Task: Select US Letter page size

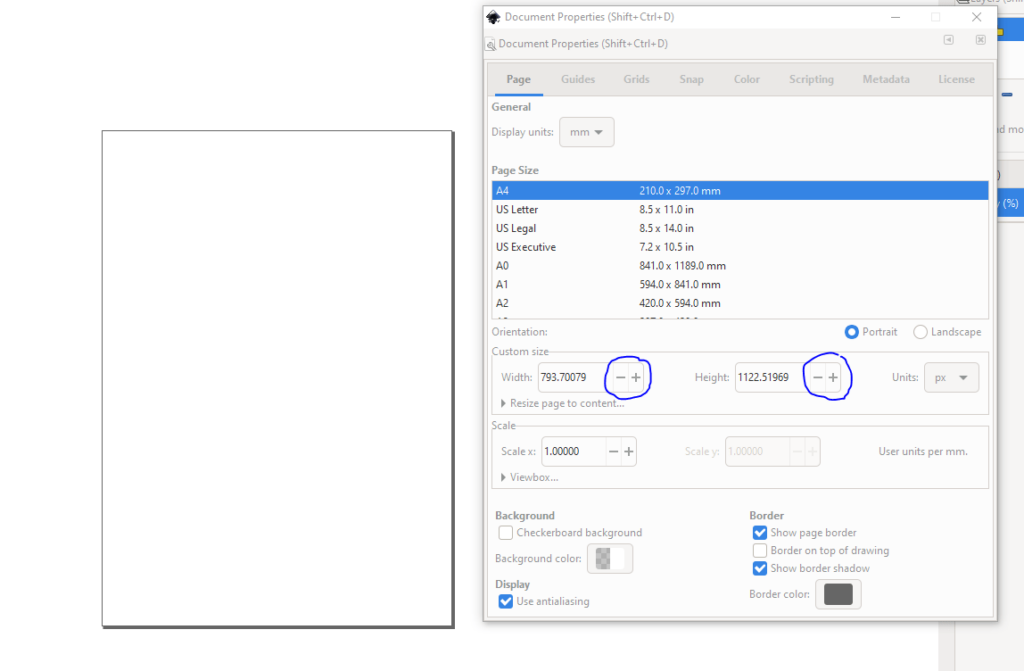Action: point(600,209)
